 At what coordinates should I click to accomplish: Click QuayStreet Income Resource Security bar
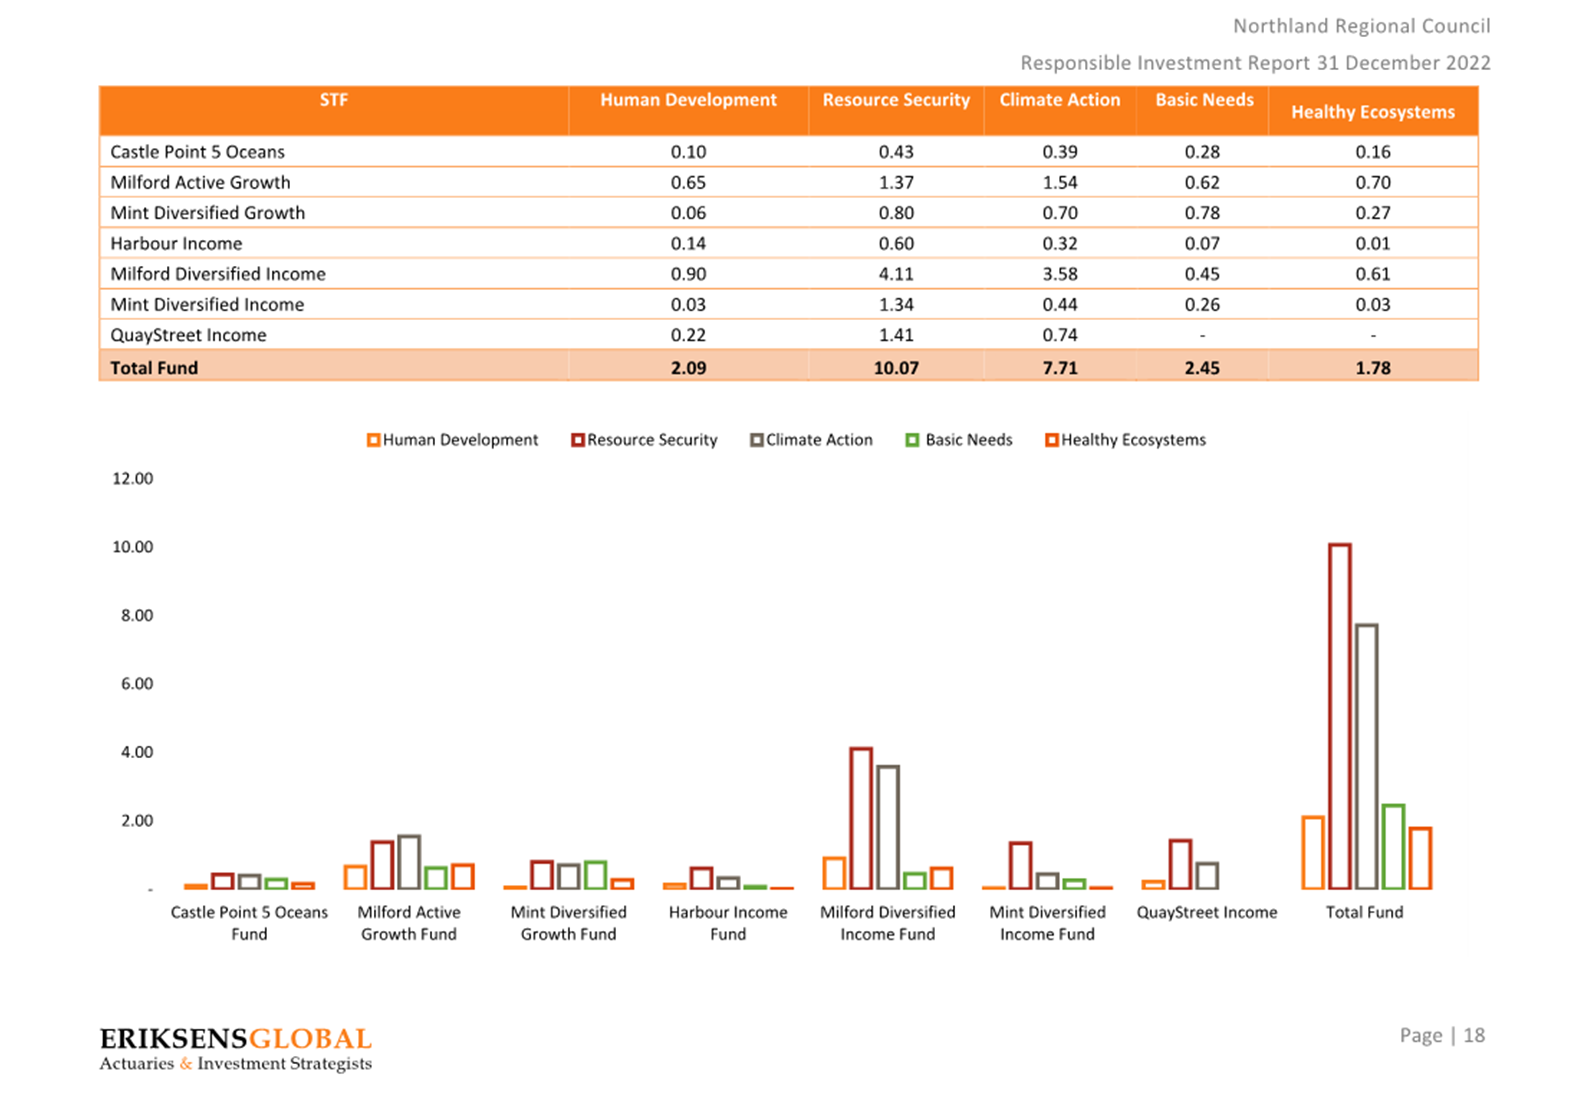[x=1180, y=865]
